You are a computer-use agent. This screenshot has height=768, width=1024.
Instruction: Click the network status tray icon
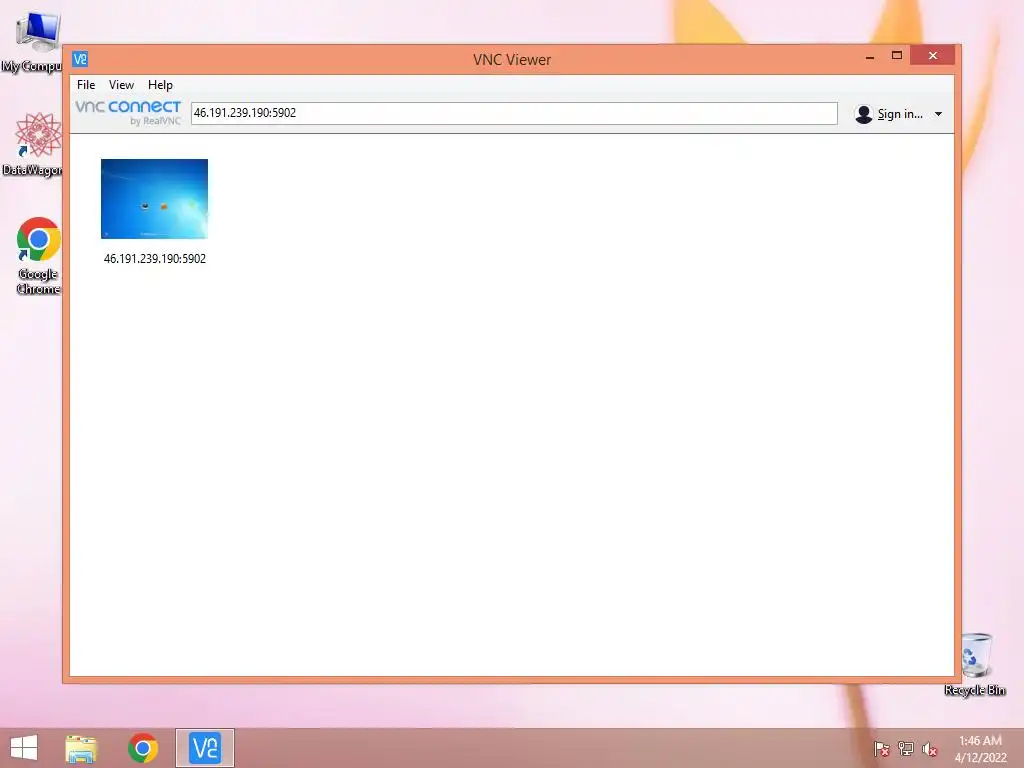click(x=905, y=748)
